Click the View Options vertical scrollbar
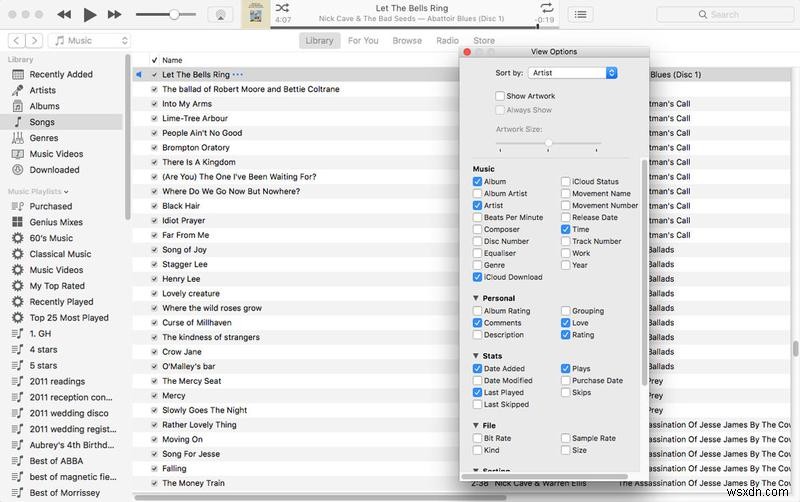 [644, 272]
